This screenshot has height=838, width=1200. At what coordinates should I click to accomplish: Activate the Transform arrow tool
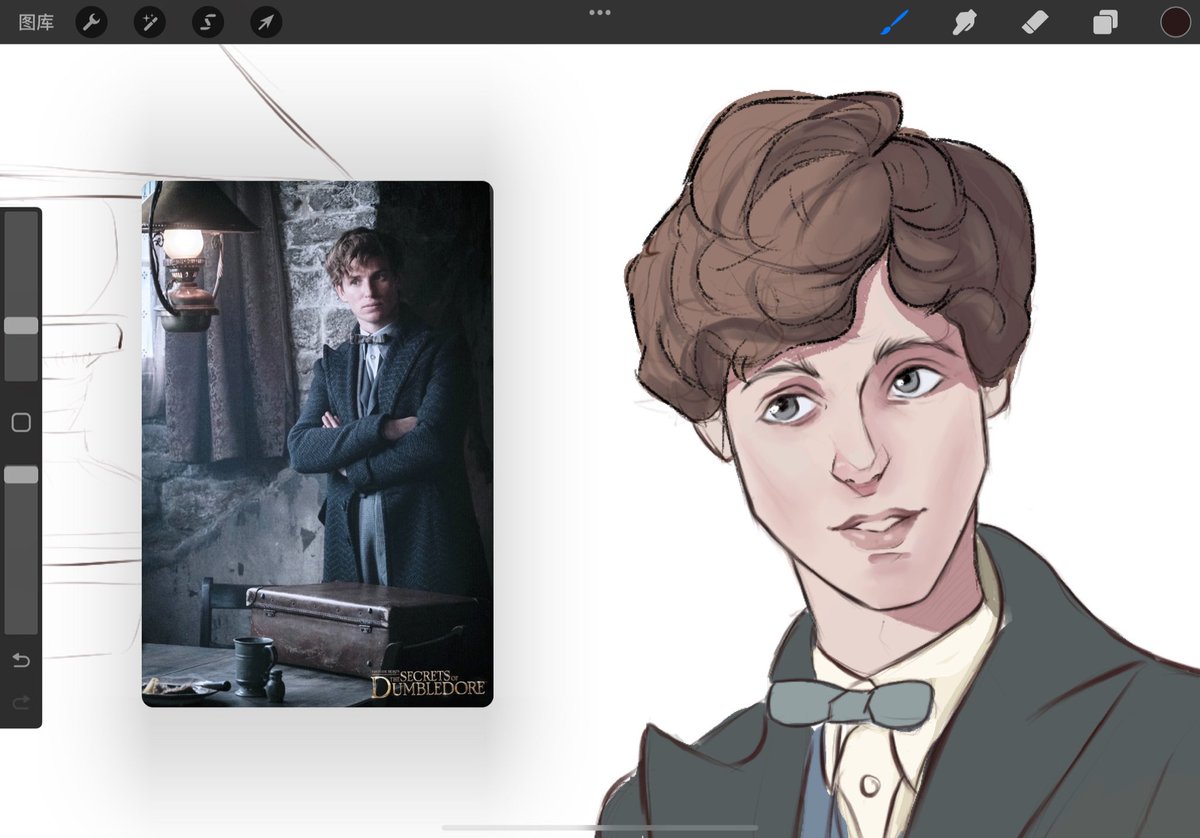tap(266, 22)
